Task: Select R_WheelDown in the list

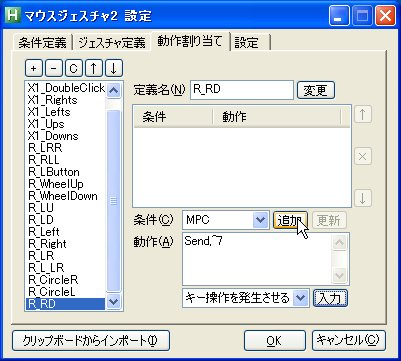Action: pos(66,196)
